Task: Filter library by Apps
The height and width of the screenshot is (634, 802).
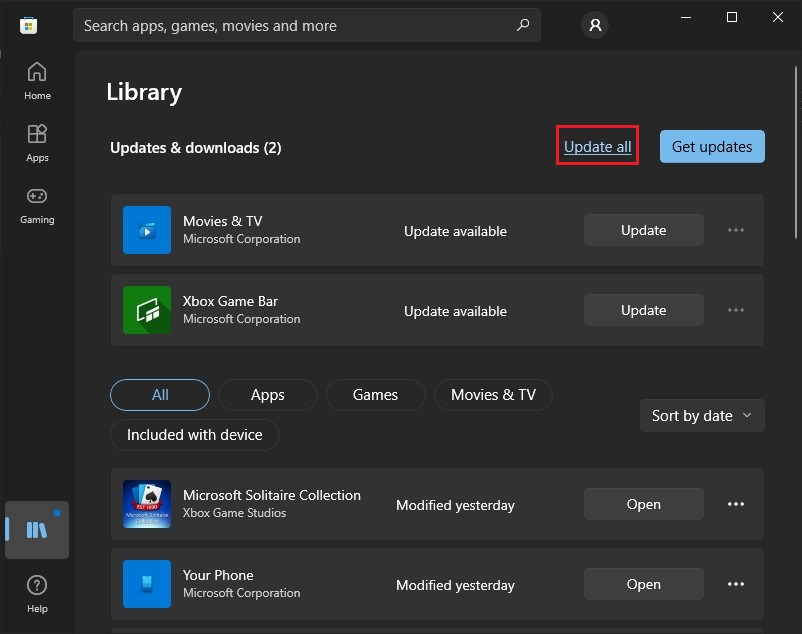Action: coord(268,395)
